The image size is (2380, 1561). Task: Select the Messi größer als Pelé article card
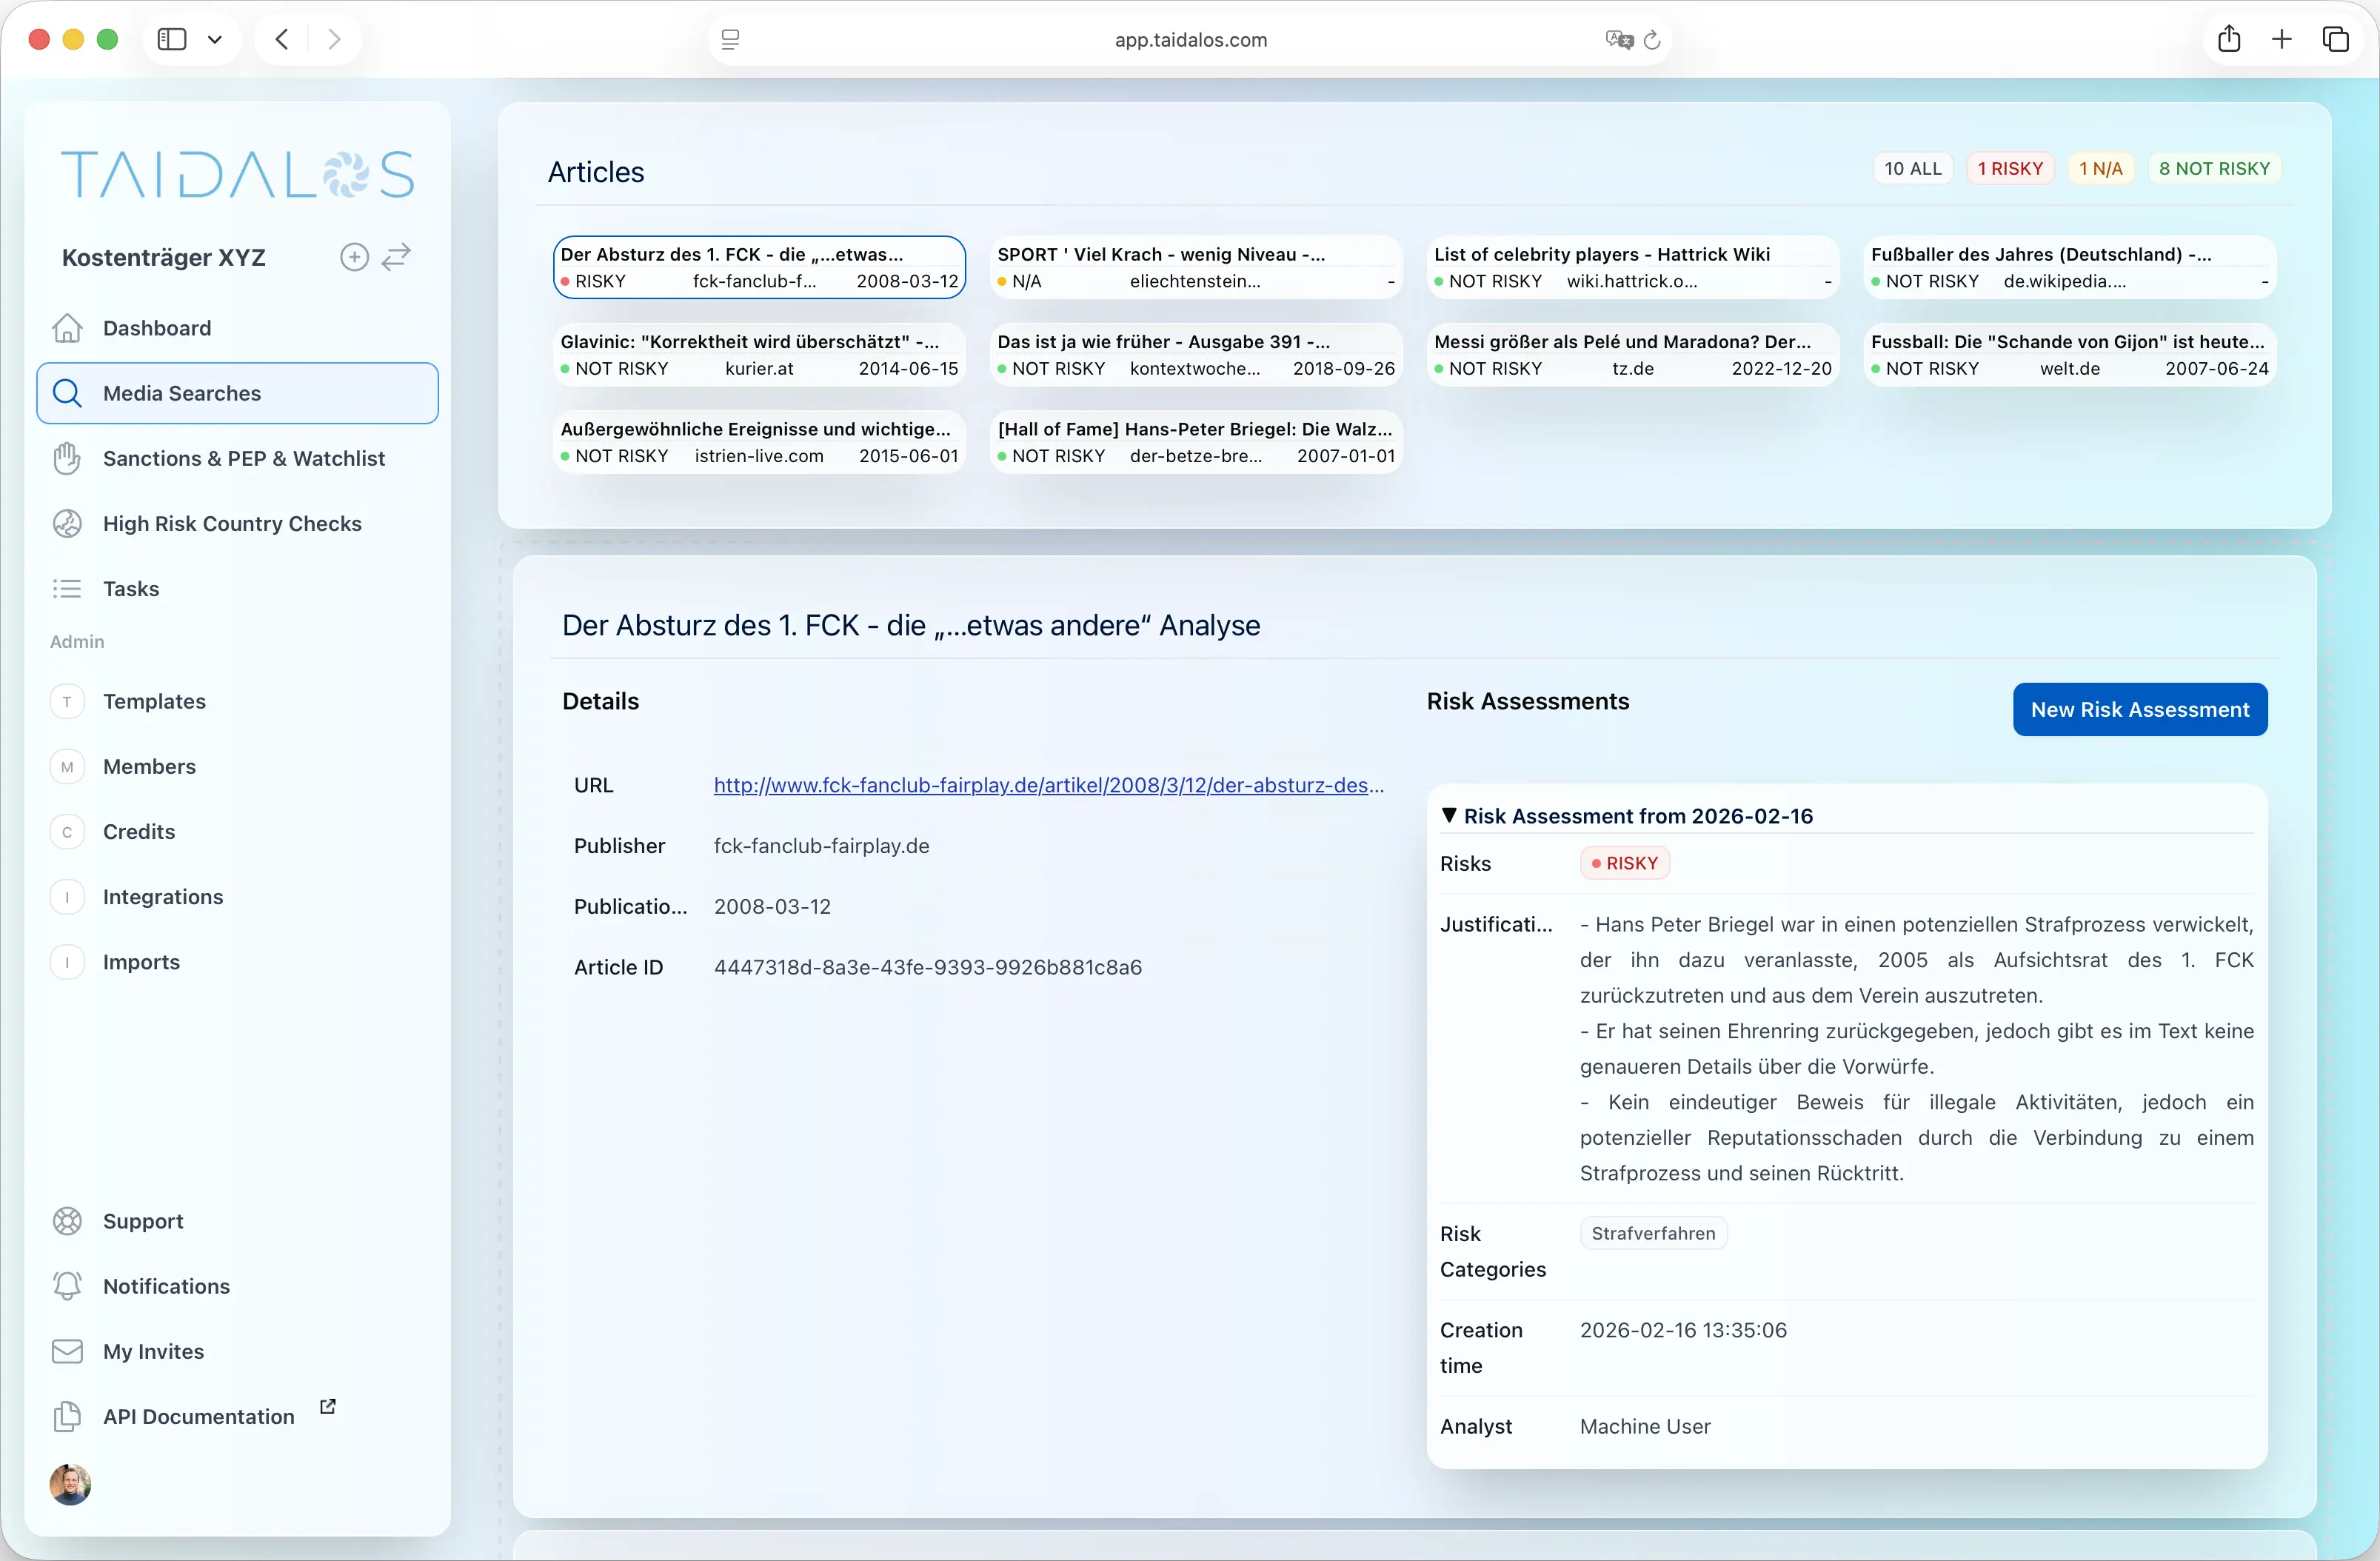pyautogui.click(x=1632, y=354)
